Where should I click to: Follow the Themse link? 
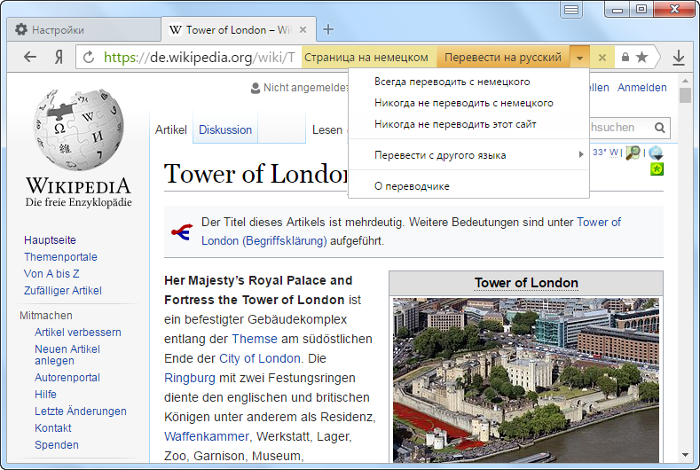point(254,339)
